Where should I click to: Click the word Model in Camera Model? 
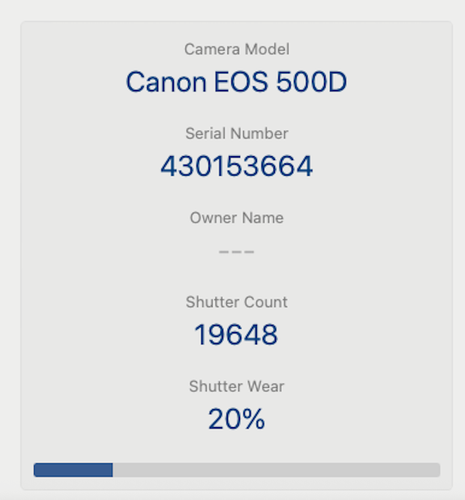(x=267, y=49)
